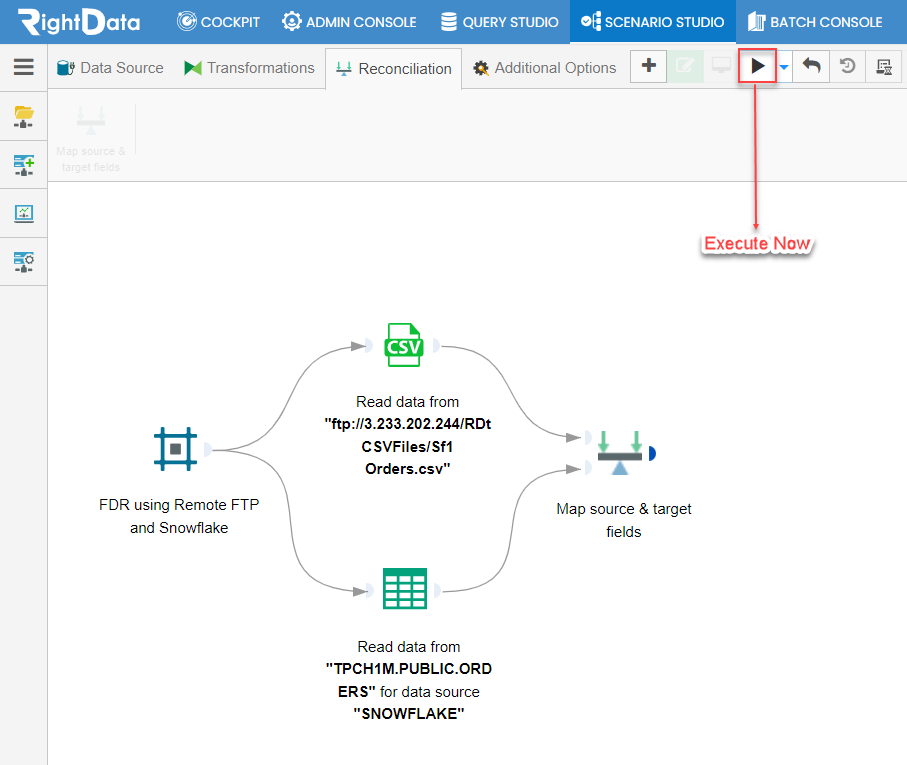Image resolution: width=907 pixels, height=765 pixels.
Task: Click the undo back arrow button
Action: click(811, 66)
